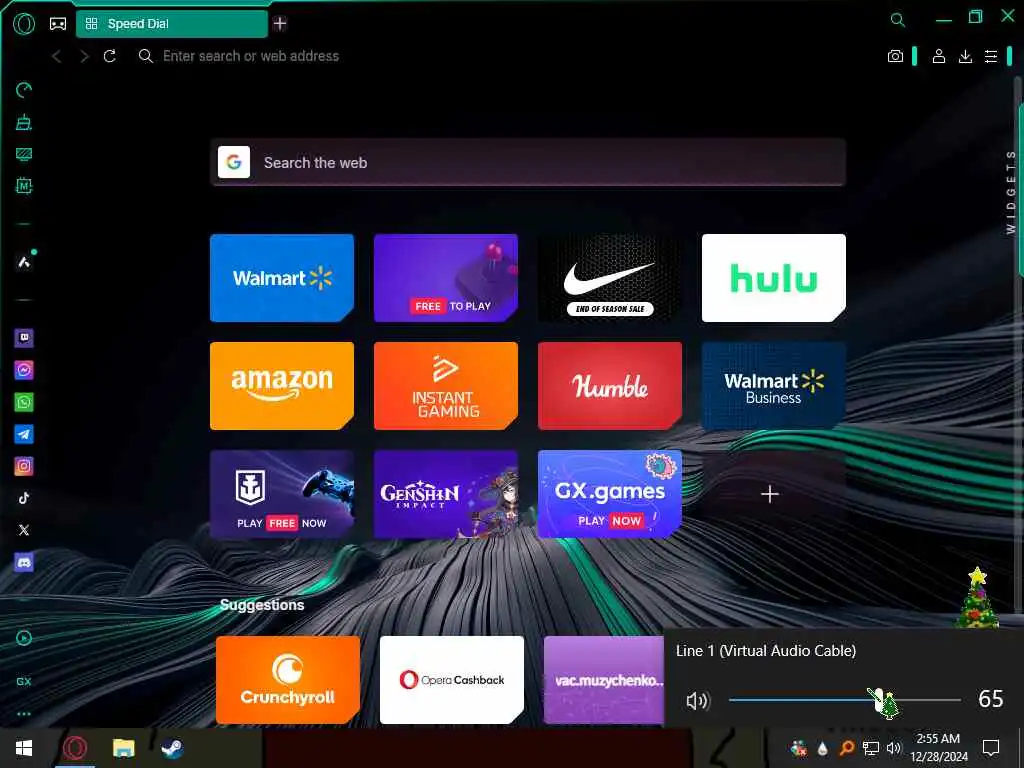Open Telegram in sidebar
The height and width of the screenshot is (768, 1024).
[24, 434]
